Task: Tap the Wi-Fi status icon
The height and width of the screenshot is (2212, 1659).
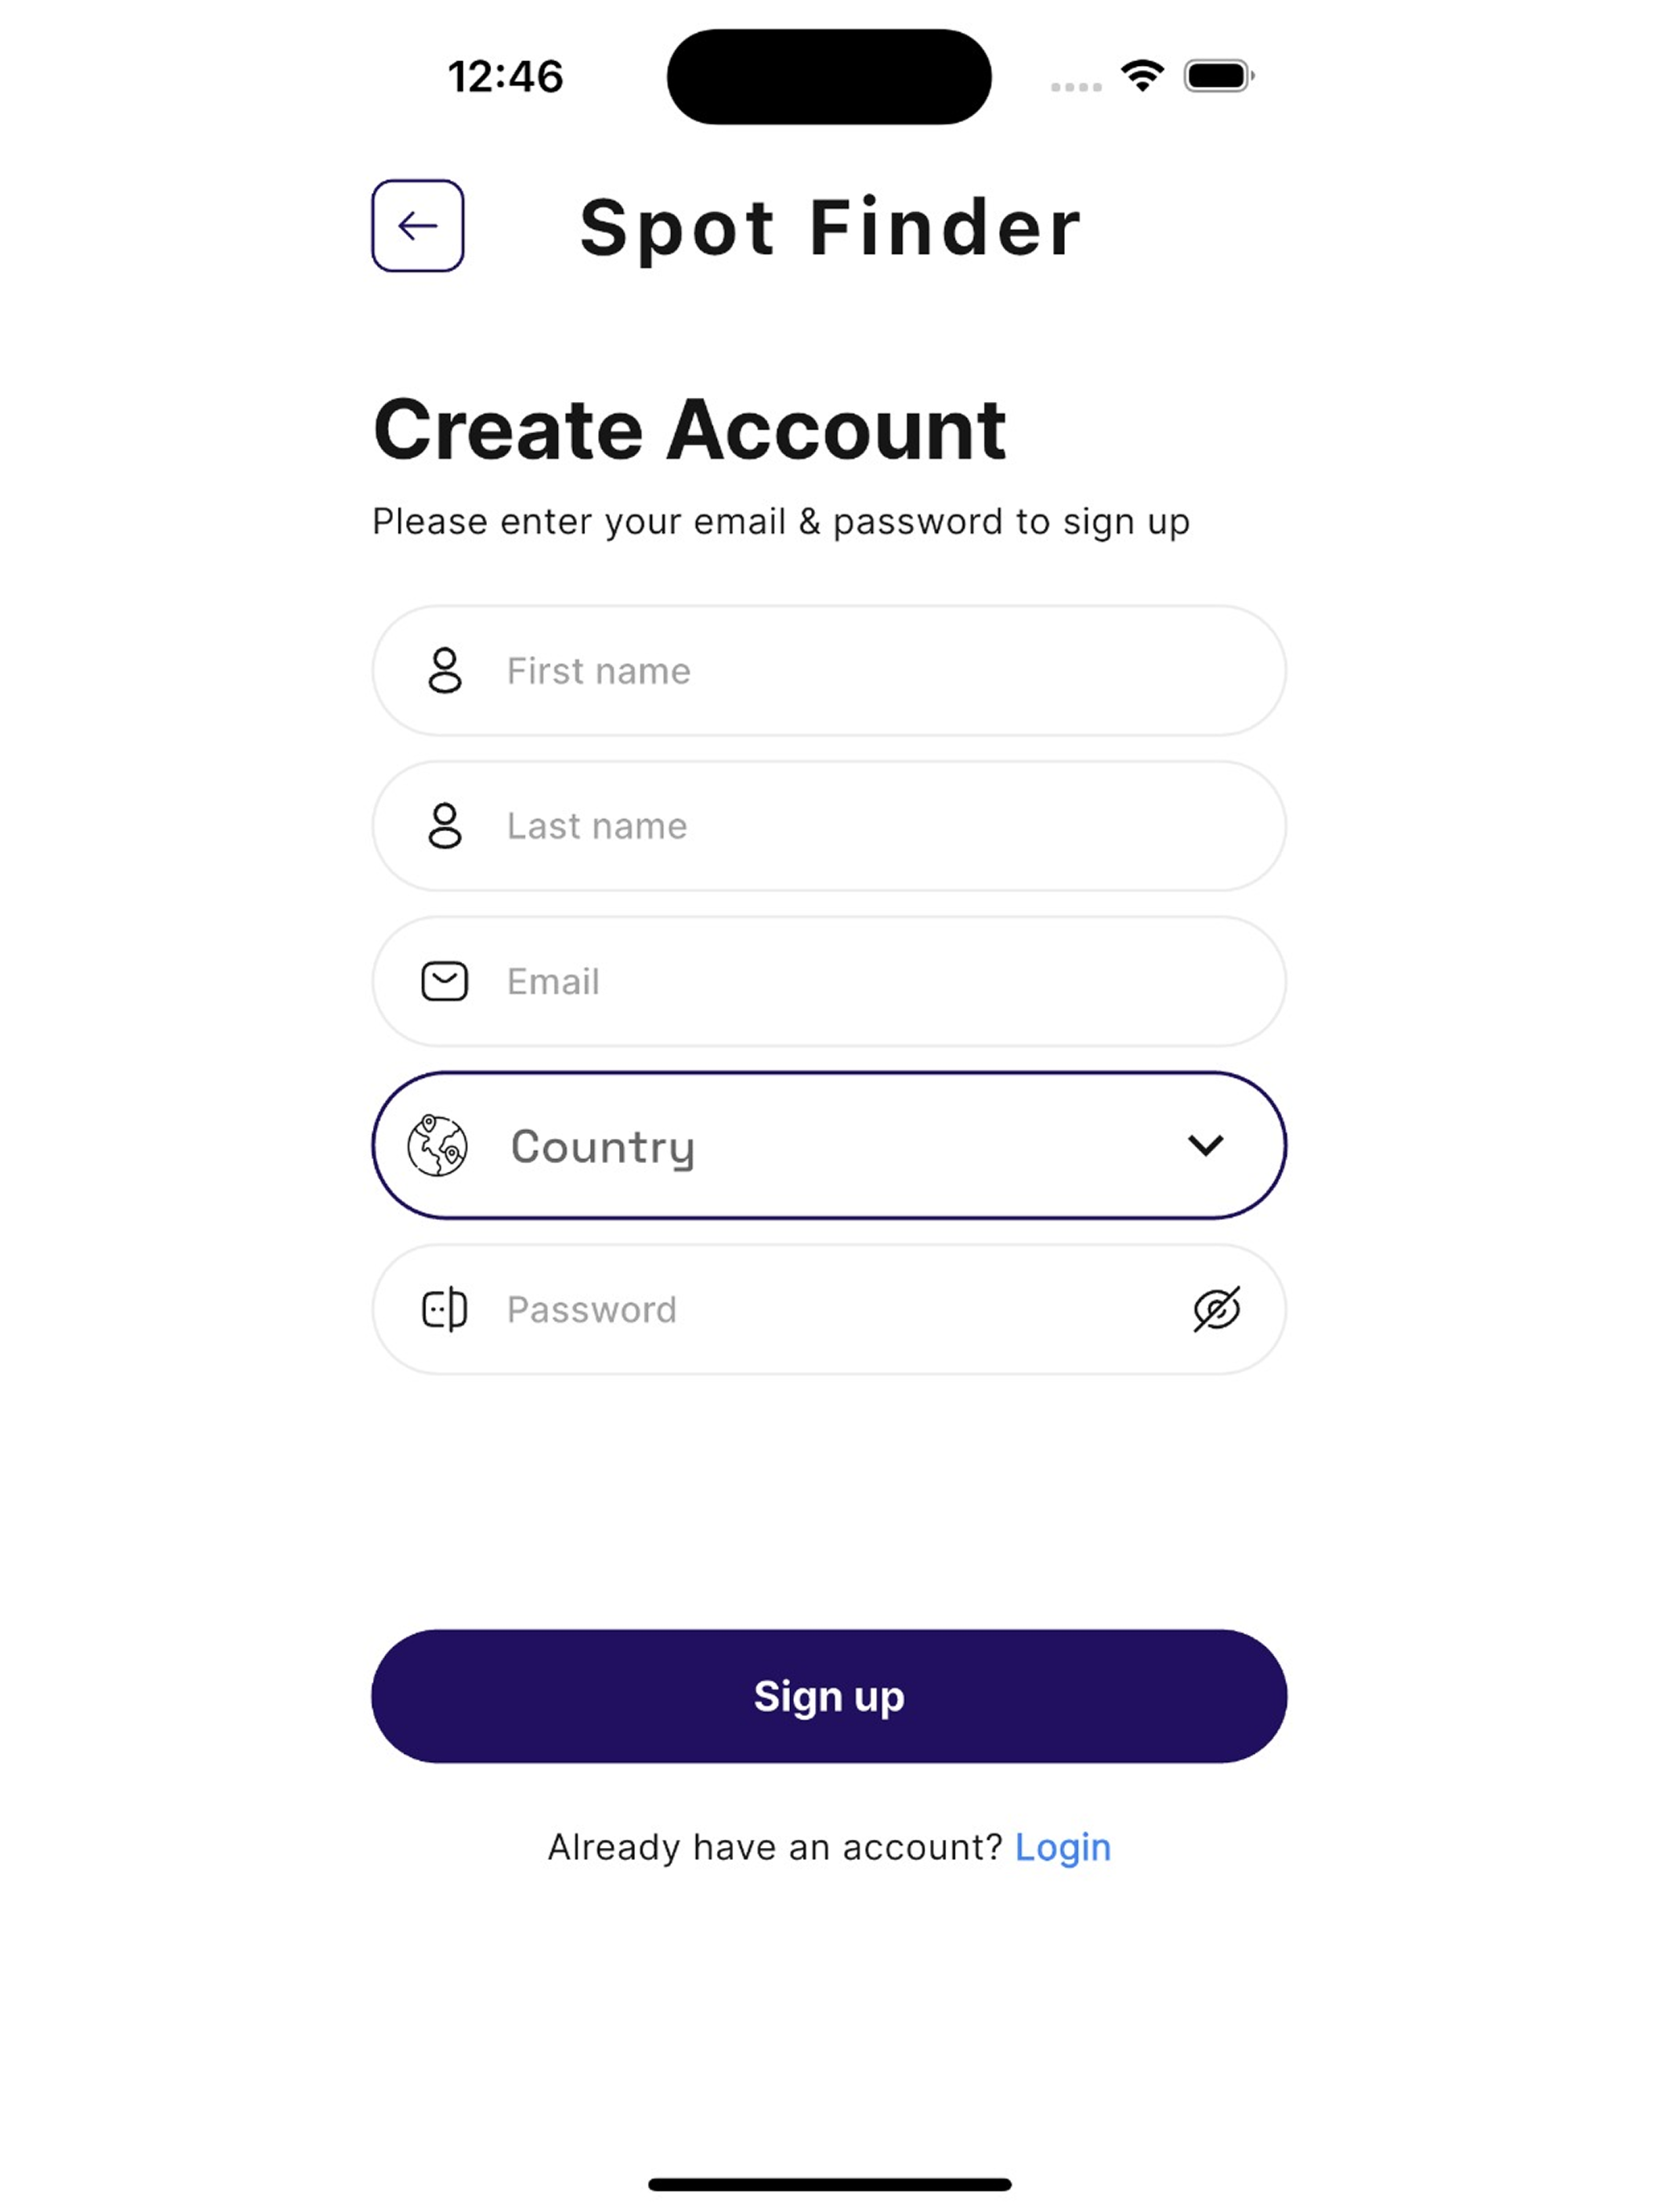Action: click(x=1142, y=75)
